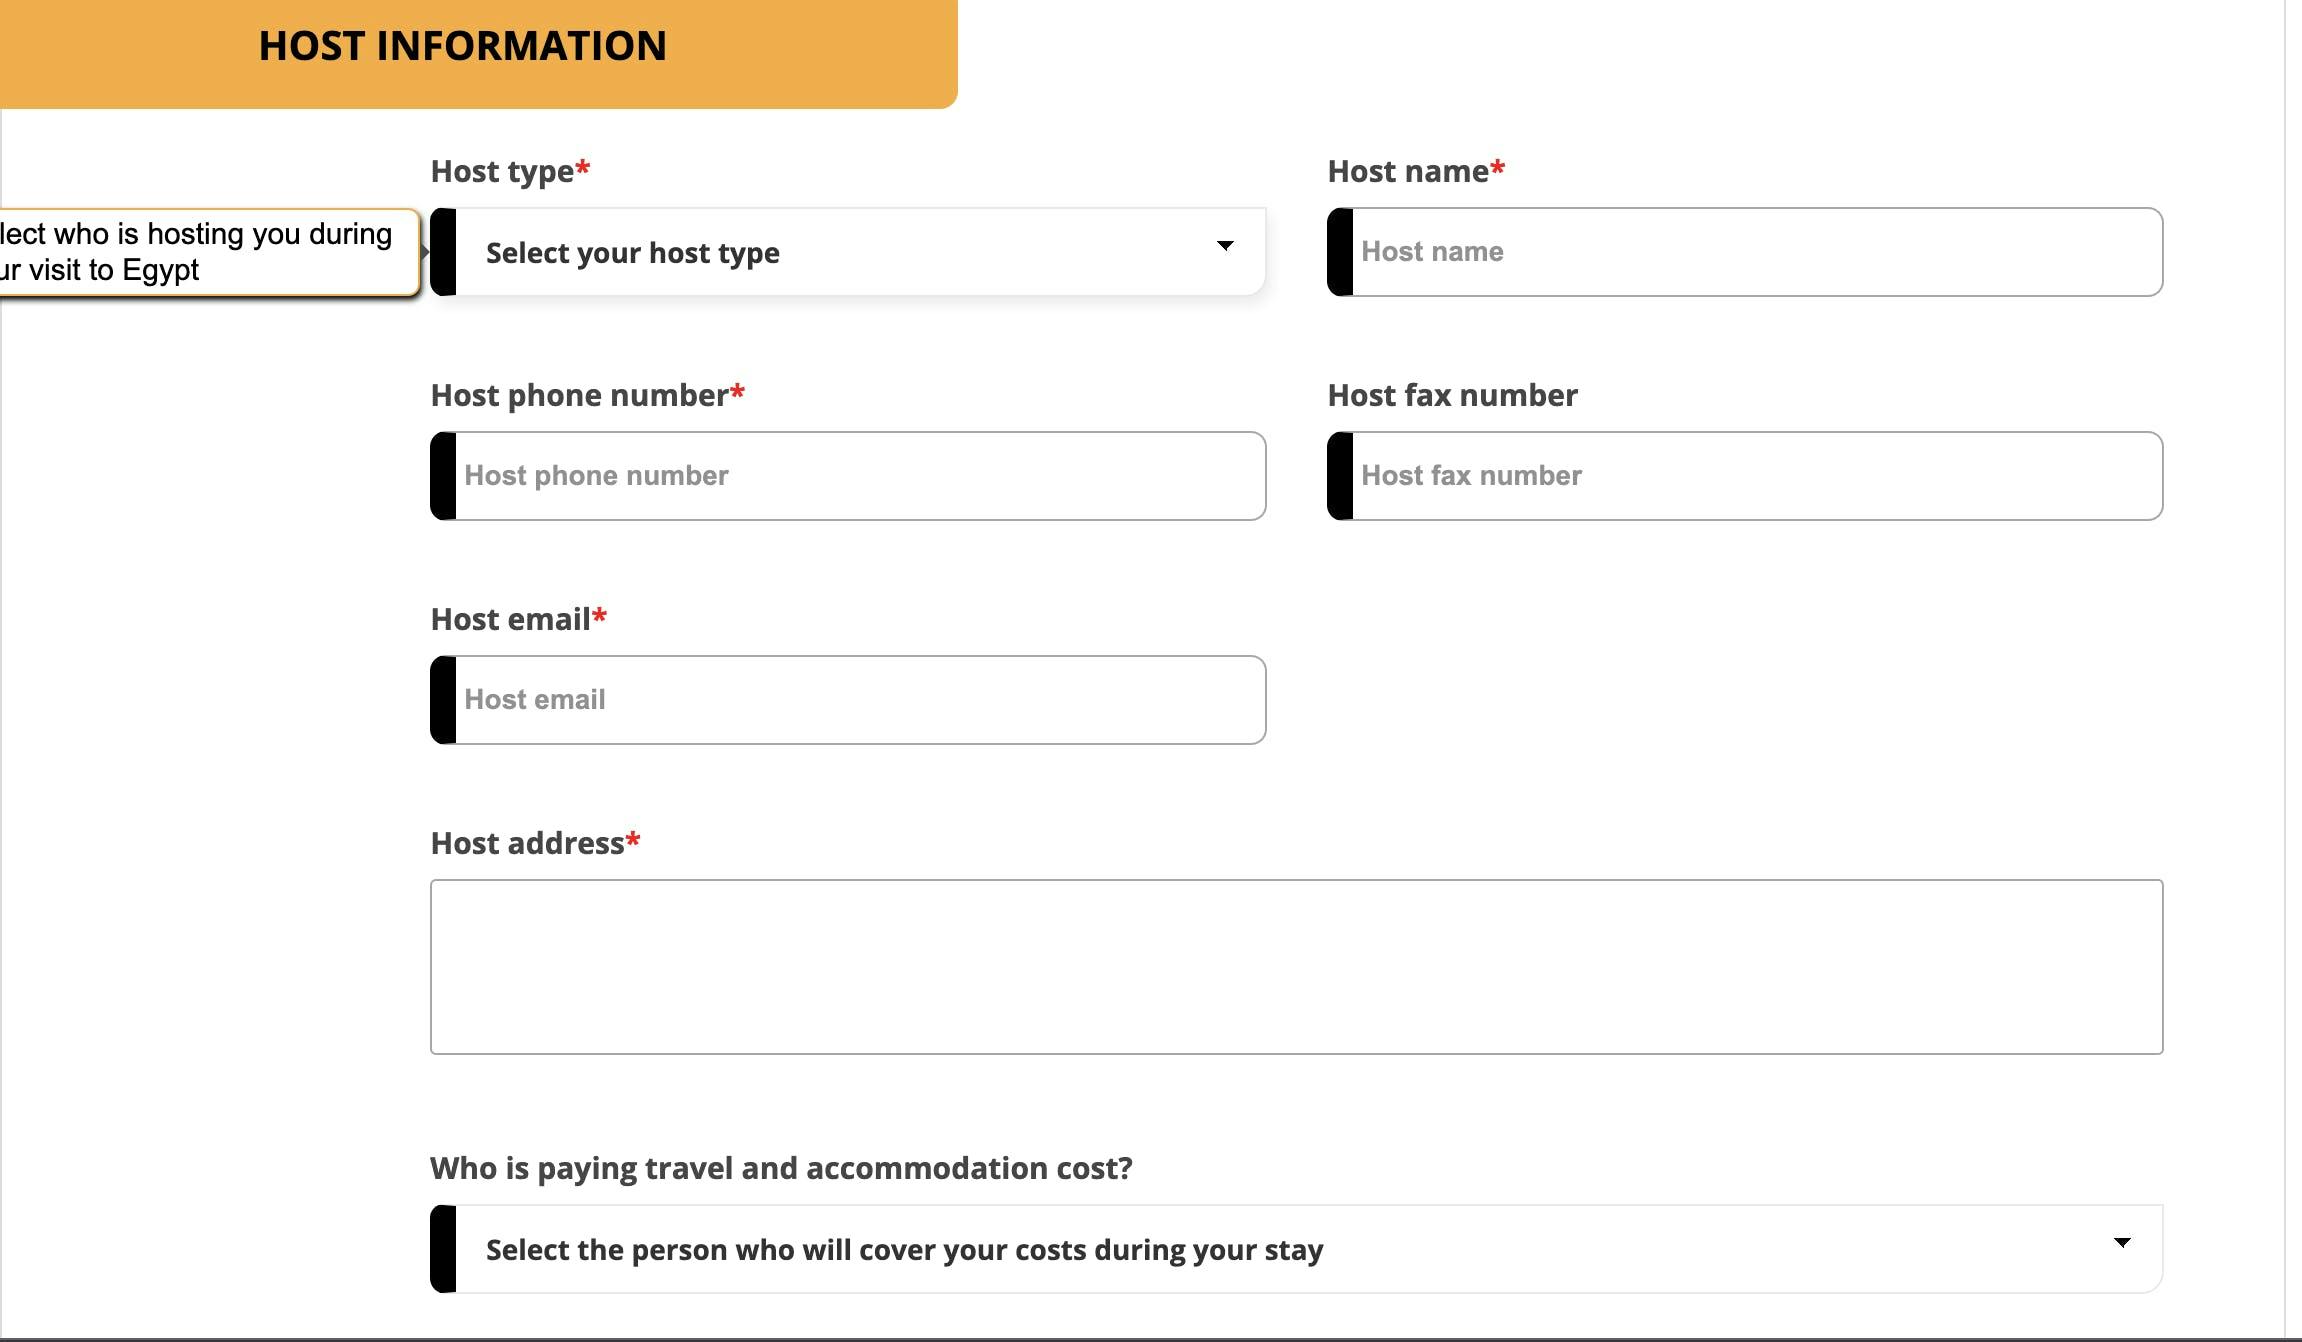The image size is (2302, 1342).
Task: Click into the Host phone number field
Action: pyautogui.click(x=860, y=476)
